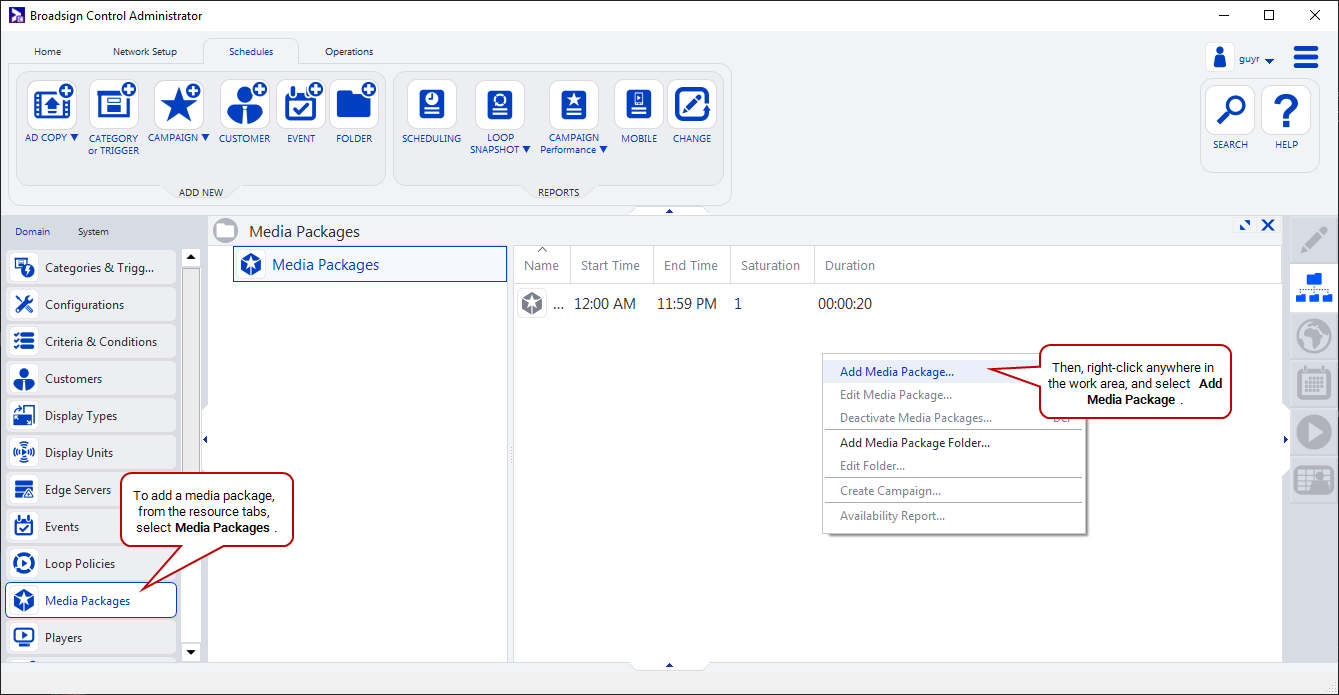Viewport: 1339px width, 695px height.
Task: Sort by the Name column header
Action: pyautogui.click(x=542, y=265)
